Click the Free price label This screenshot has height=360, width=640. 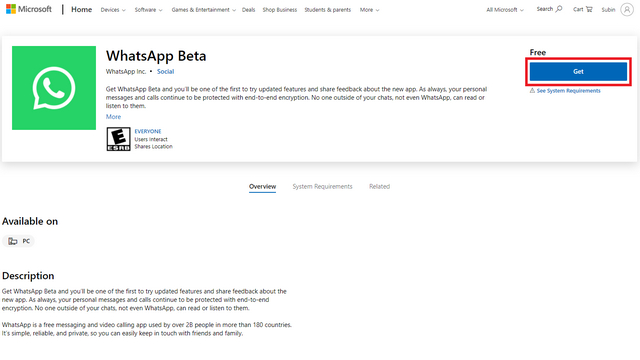538,52
